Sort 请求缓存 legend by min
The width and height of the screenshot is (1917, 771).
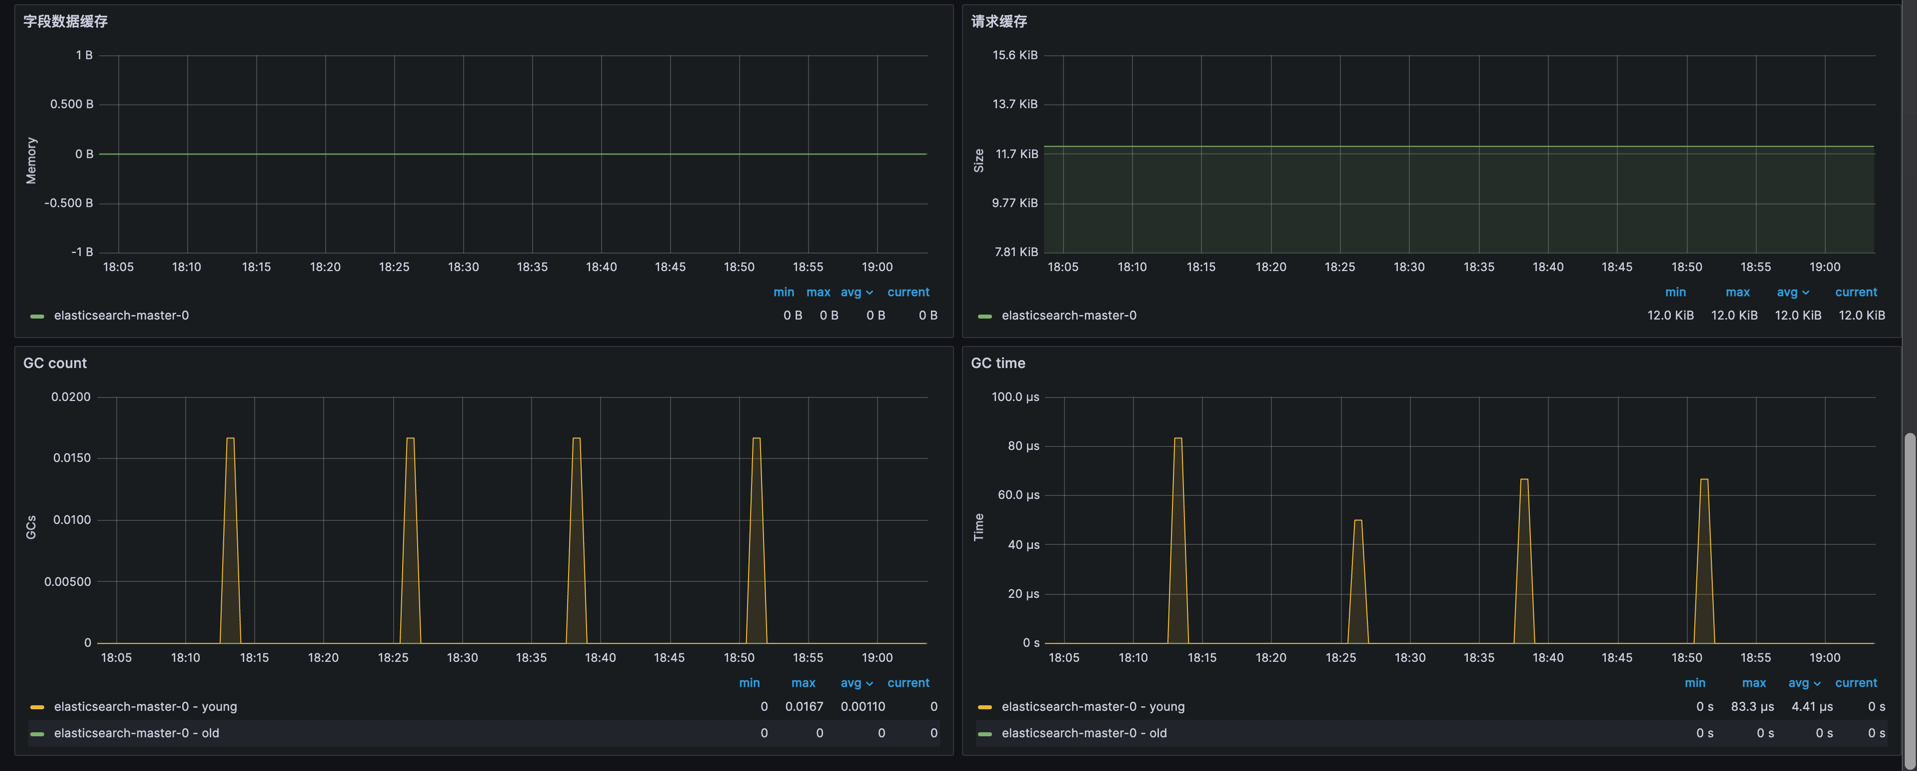click(1675, 292)
